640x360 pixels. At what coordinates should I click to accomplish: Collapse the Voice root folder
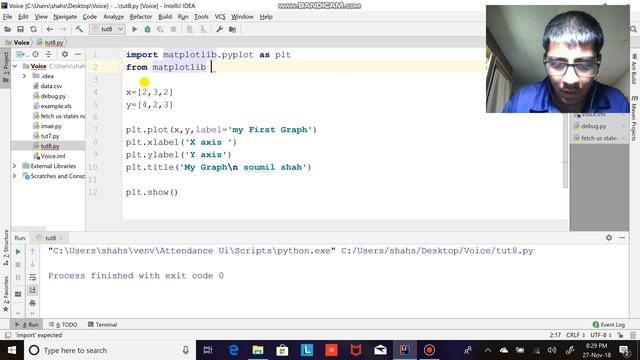(x=15, y=66)
